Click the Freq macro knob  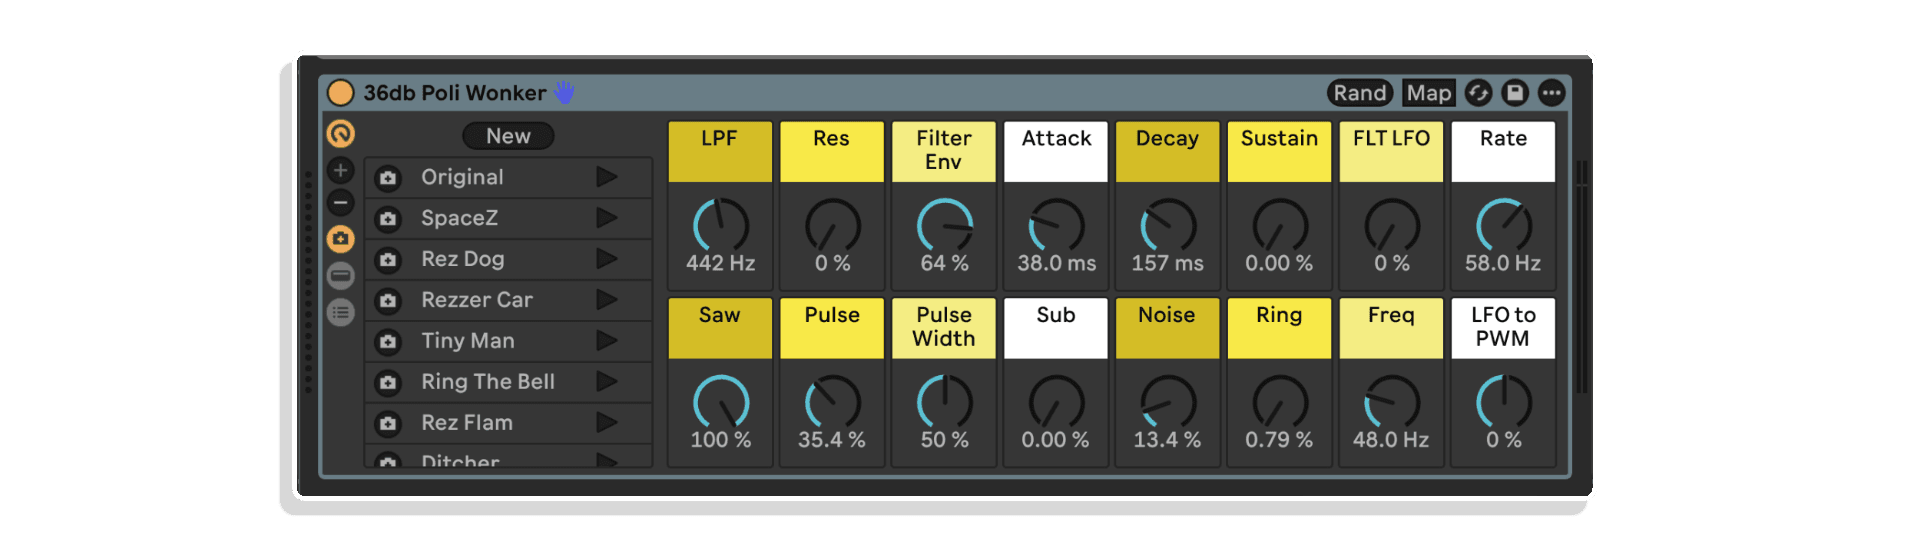[1393, 403]
